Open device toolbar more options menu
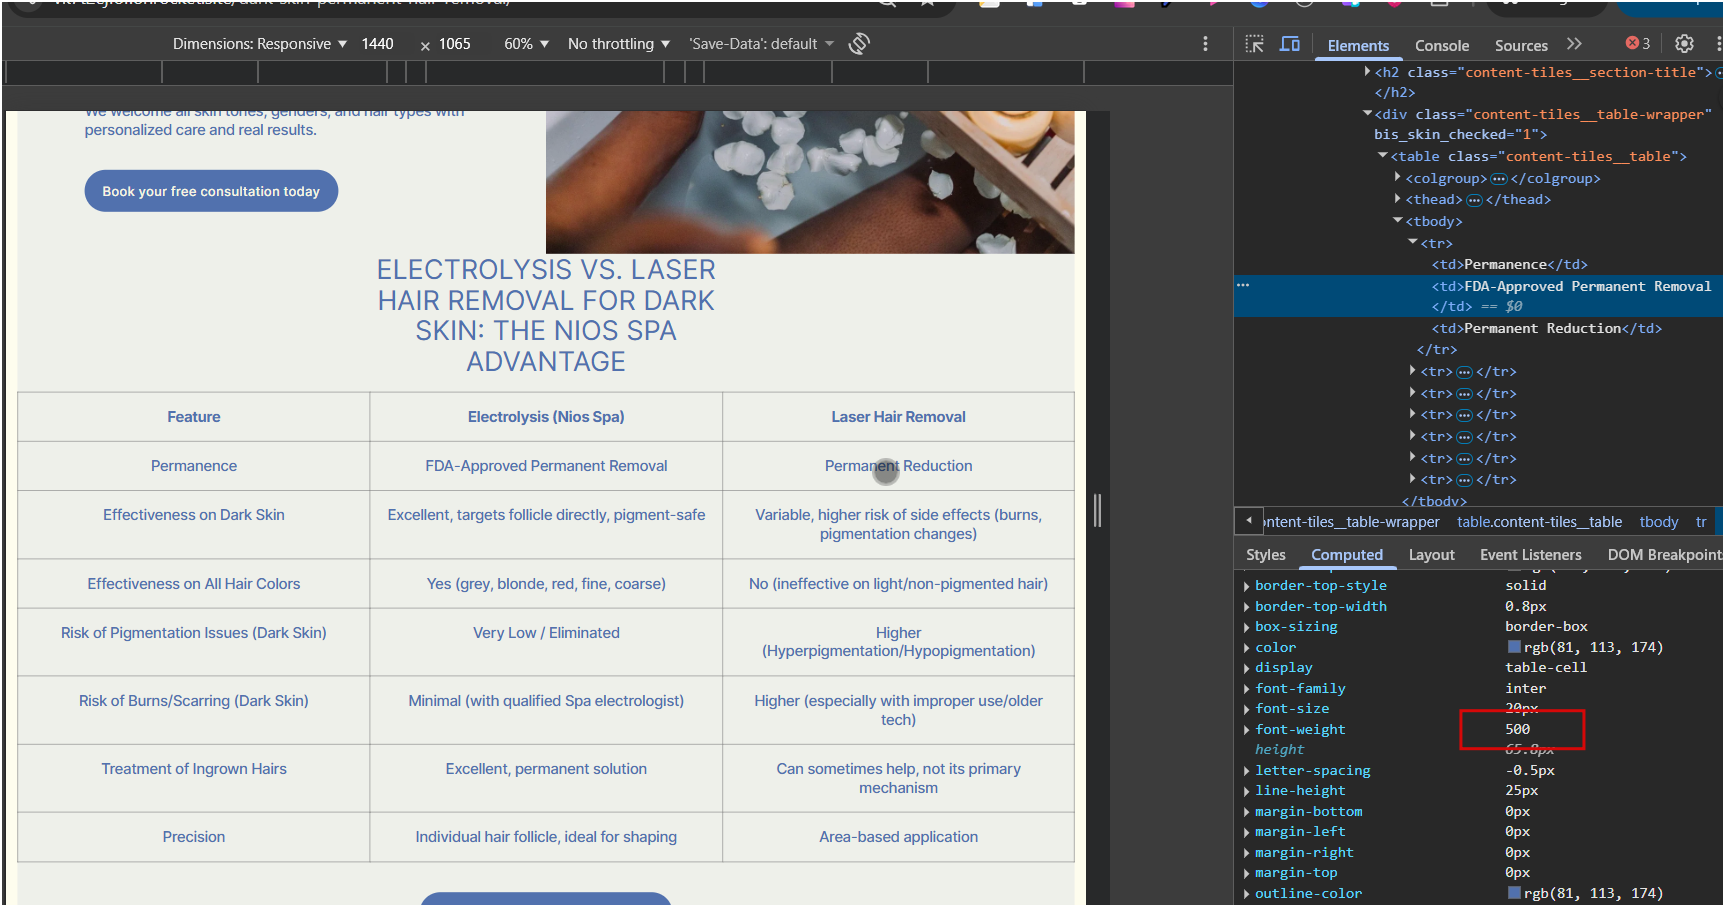 [x=1205, y=44]
